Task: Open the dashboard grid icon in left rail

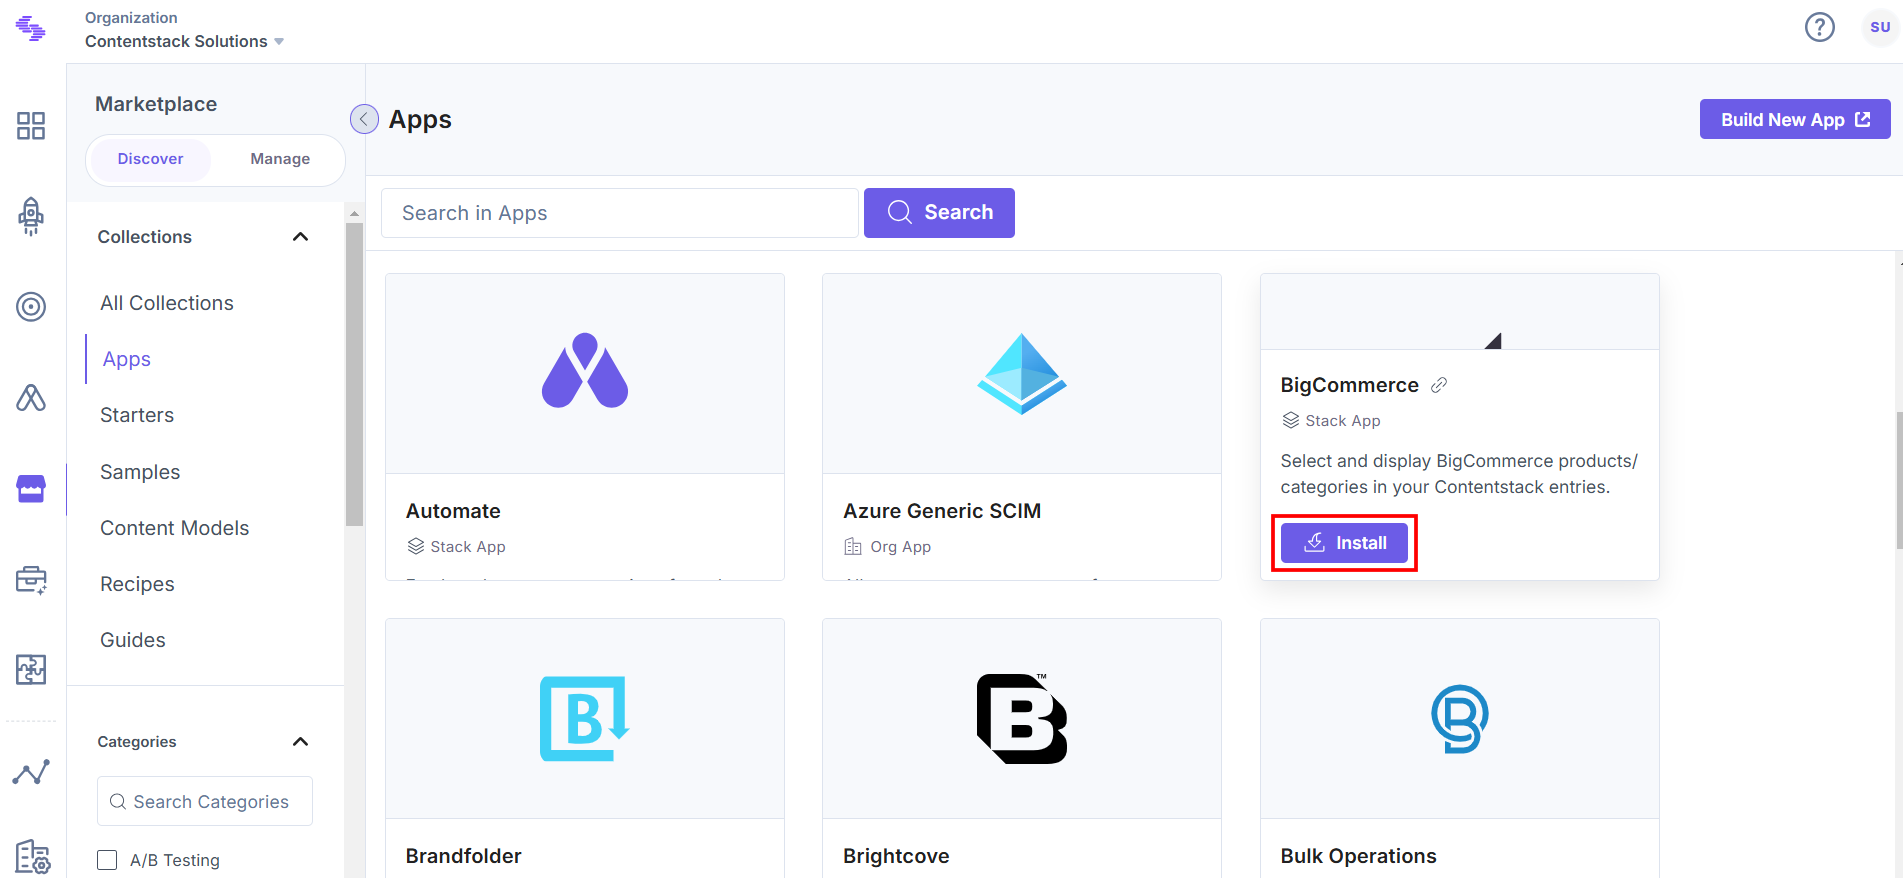Action: [x=31, y=126]
